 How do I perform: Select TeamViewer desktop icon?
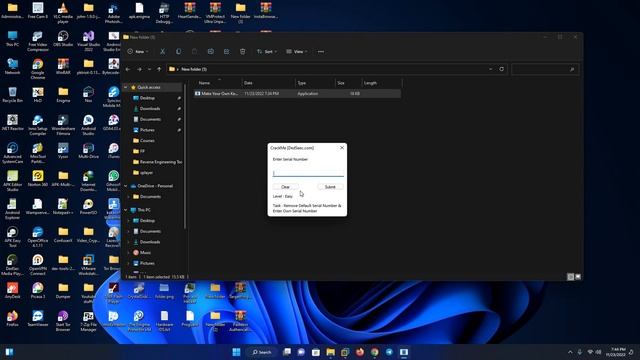(x=38, y=318)
